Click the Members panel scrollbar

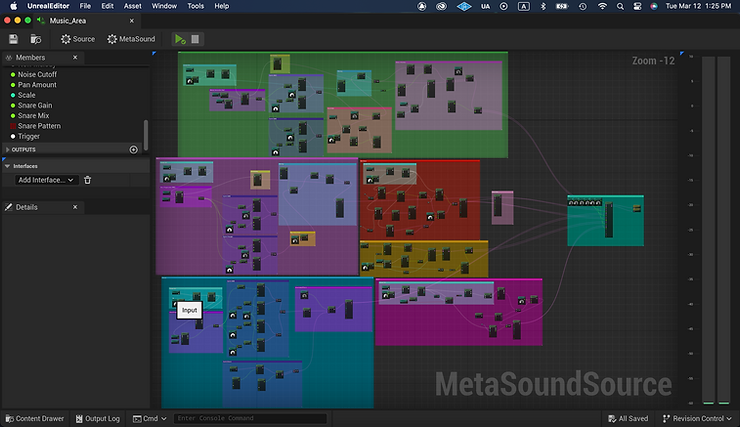tap(146, 134)
